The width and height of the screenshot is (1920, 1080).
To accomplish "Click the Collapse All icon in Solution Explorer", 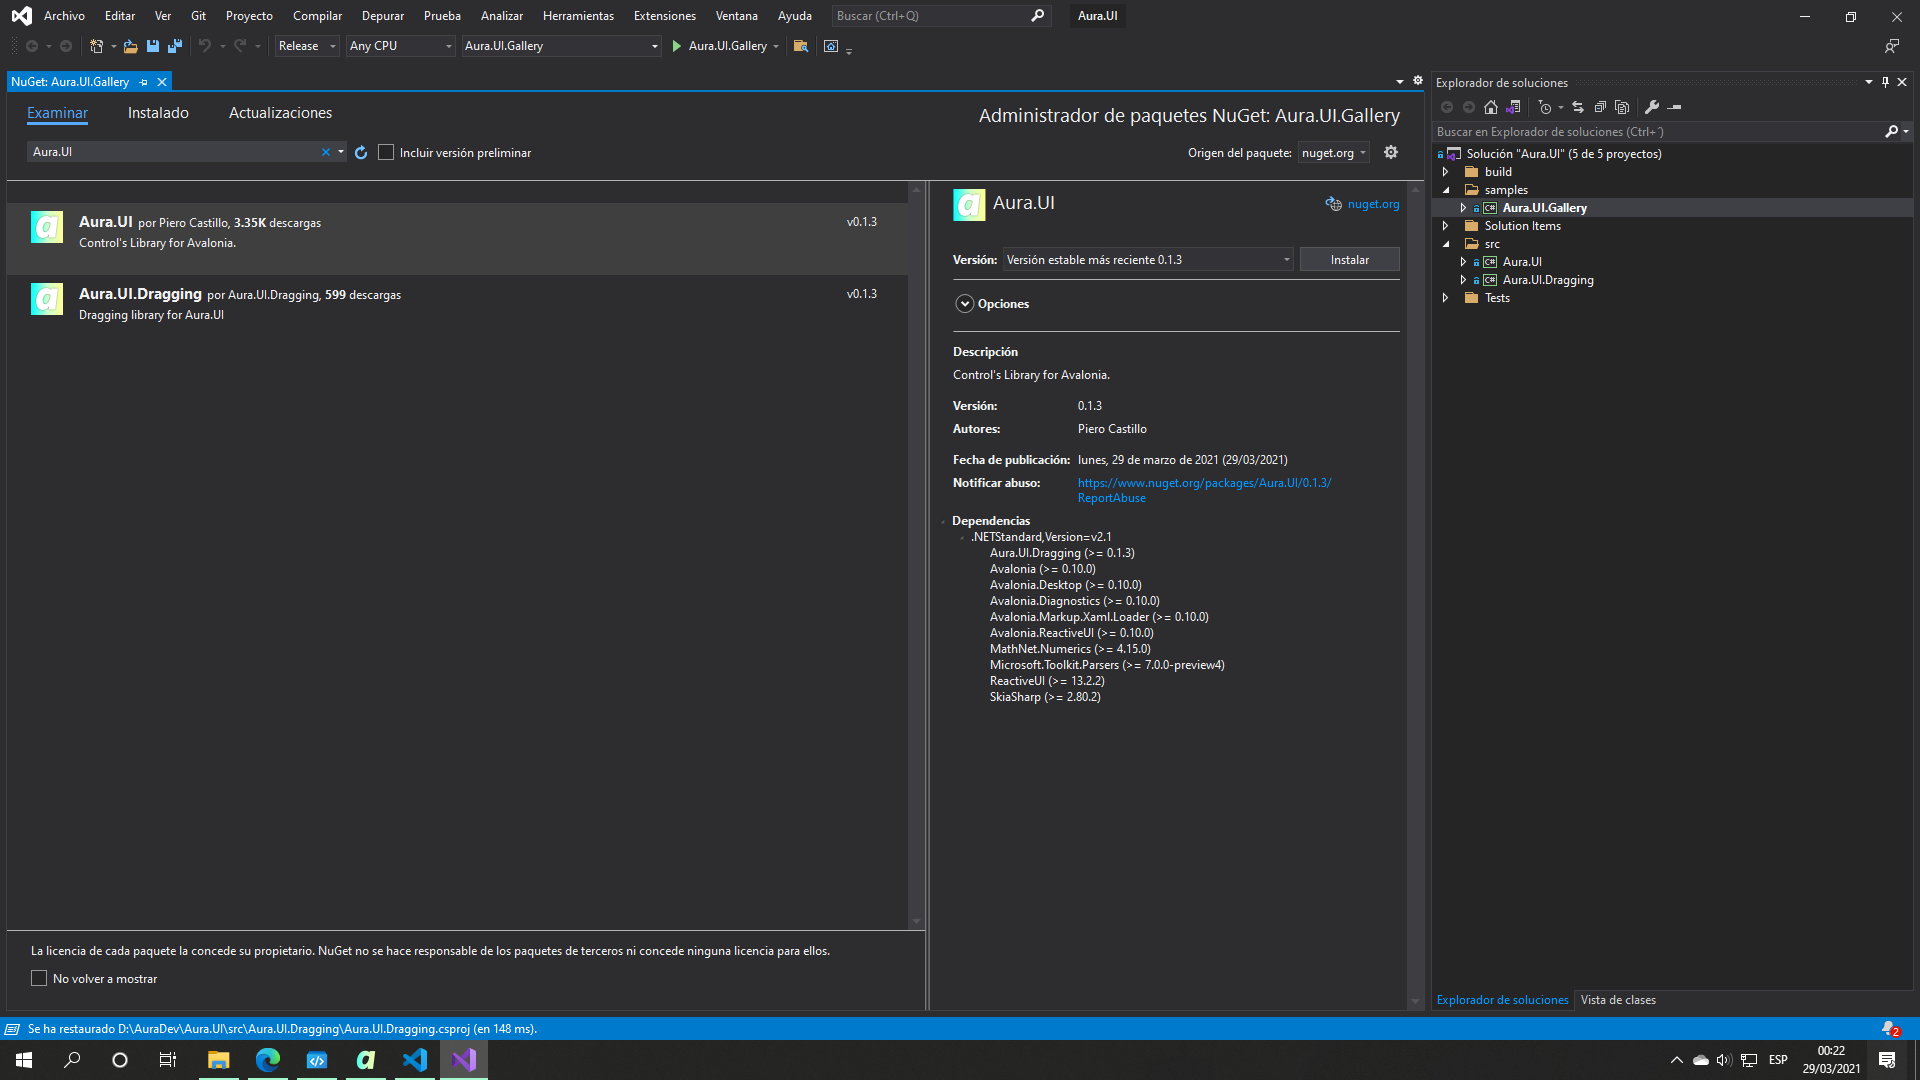I will [x=1600, y=107].
